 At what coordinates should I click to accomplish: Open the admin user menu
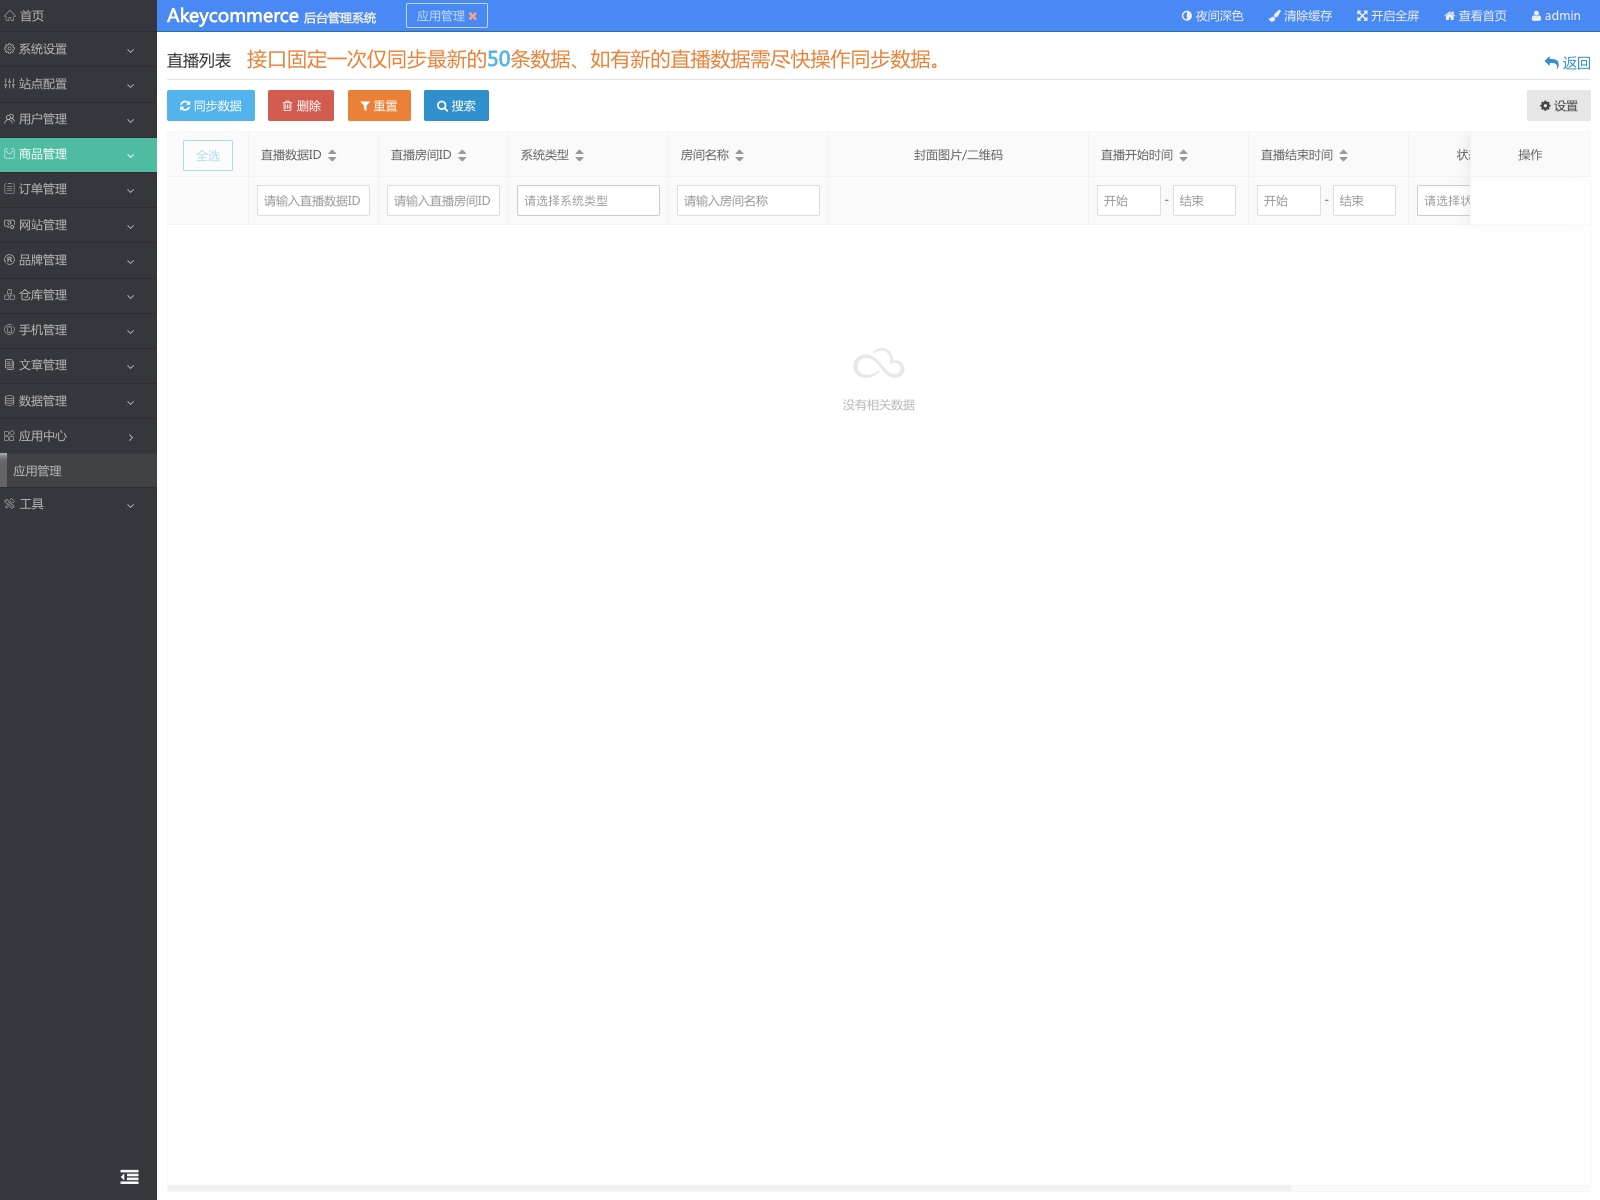[x=1556, y=16]
